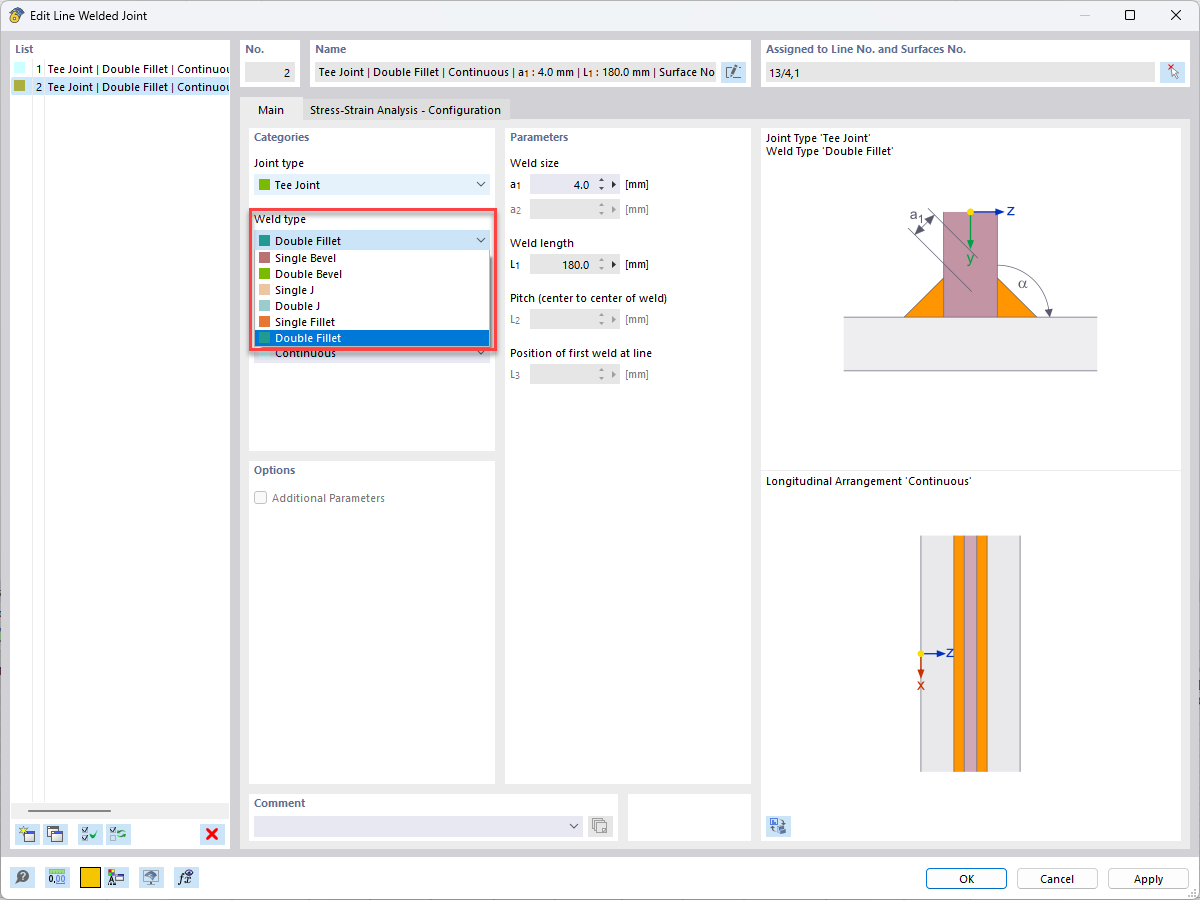Open the Continuous arrangement dropdown
The width and height of the screenshot is (1200, 900).
(x=480, y=353)
